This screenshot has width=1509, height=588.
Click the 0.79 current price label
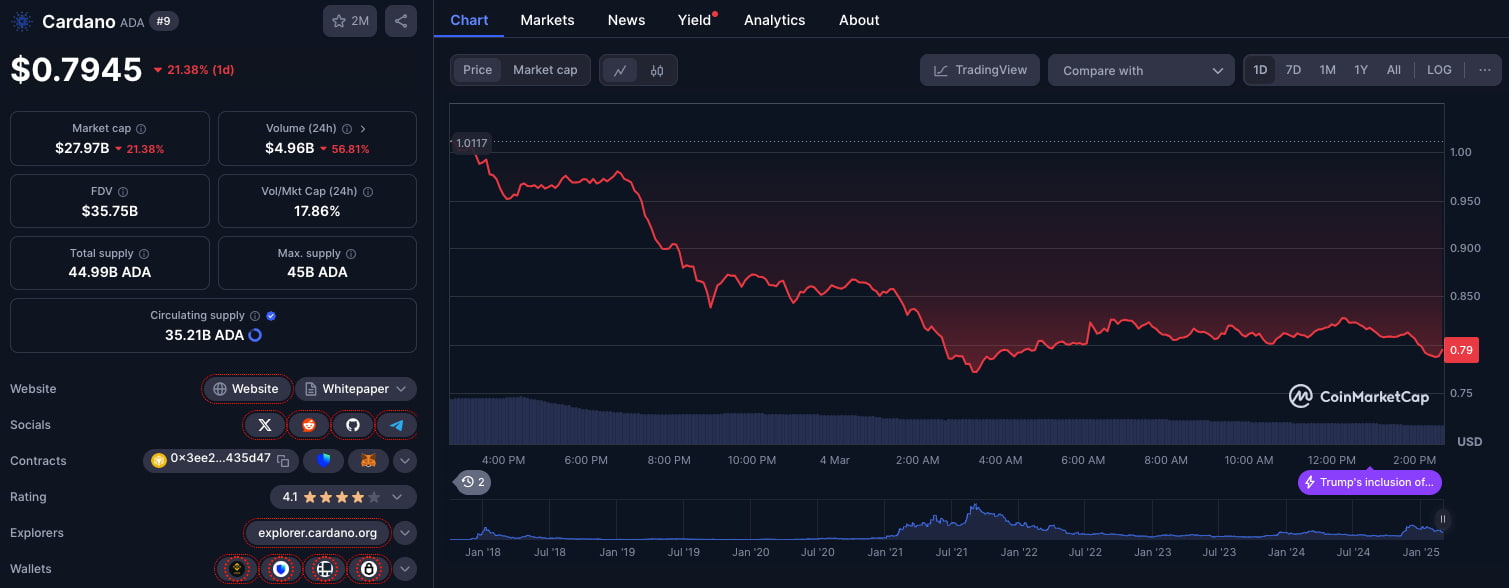click(1462, 350)
